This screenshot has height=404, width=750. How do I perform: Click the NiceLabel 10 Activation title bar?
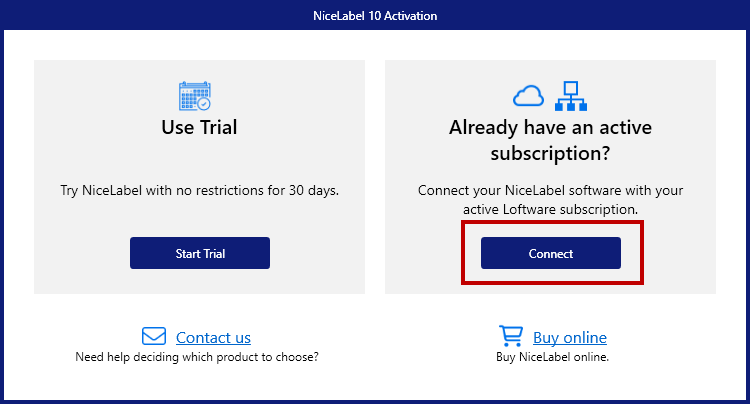pos(375,15)
